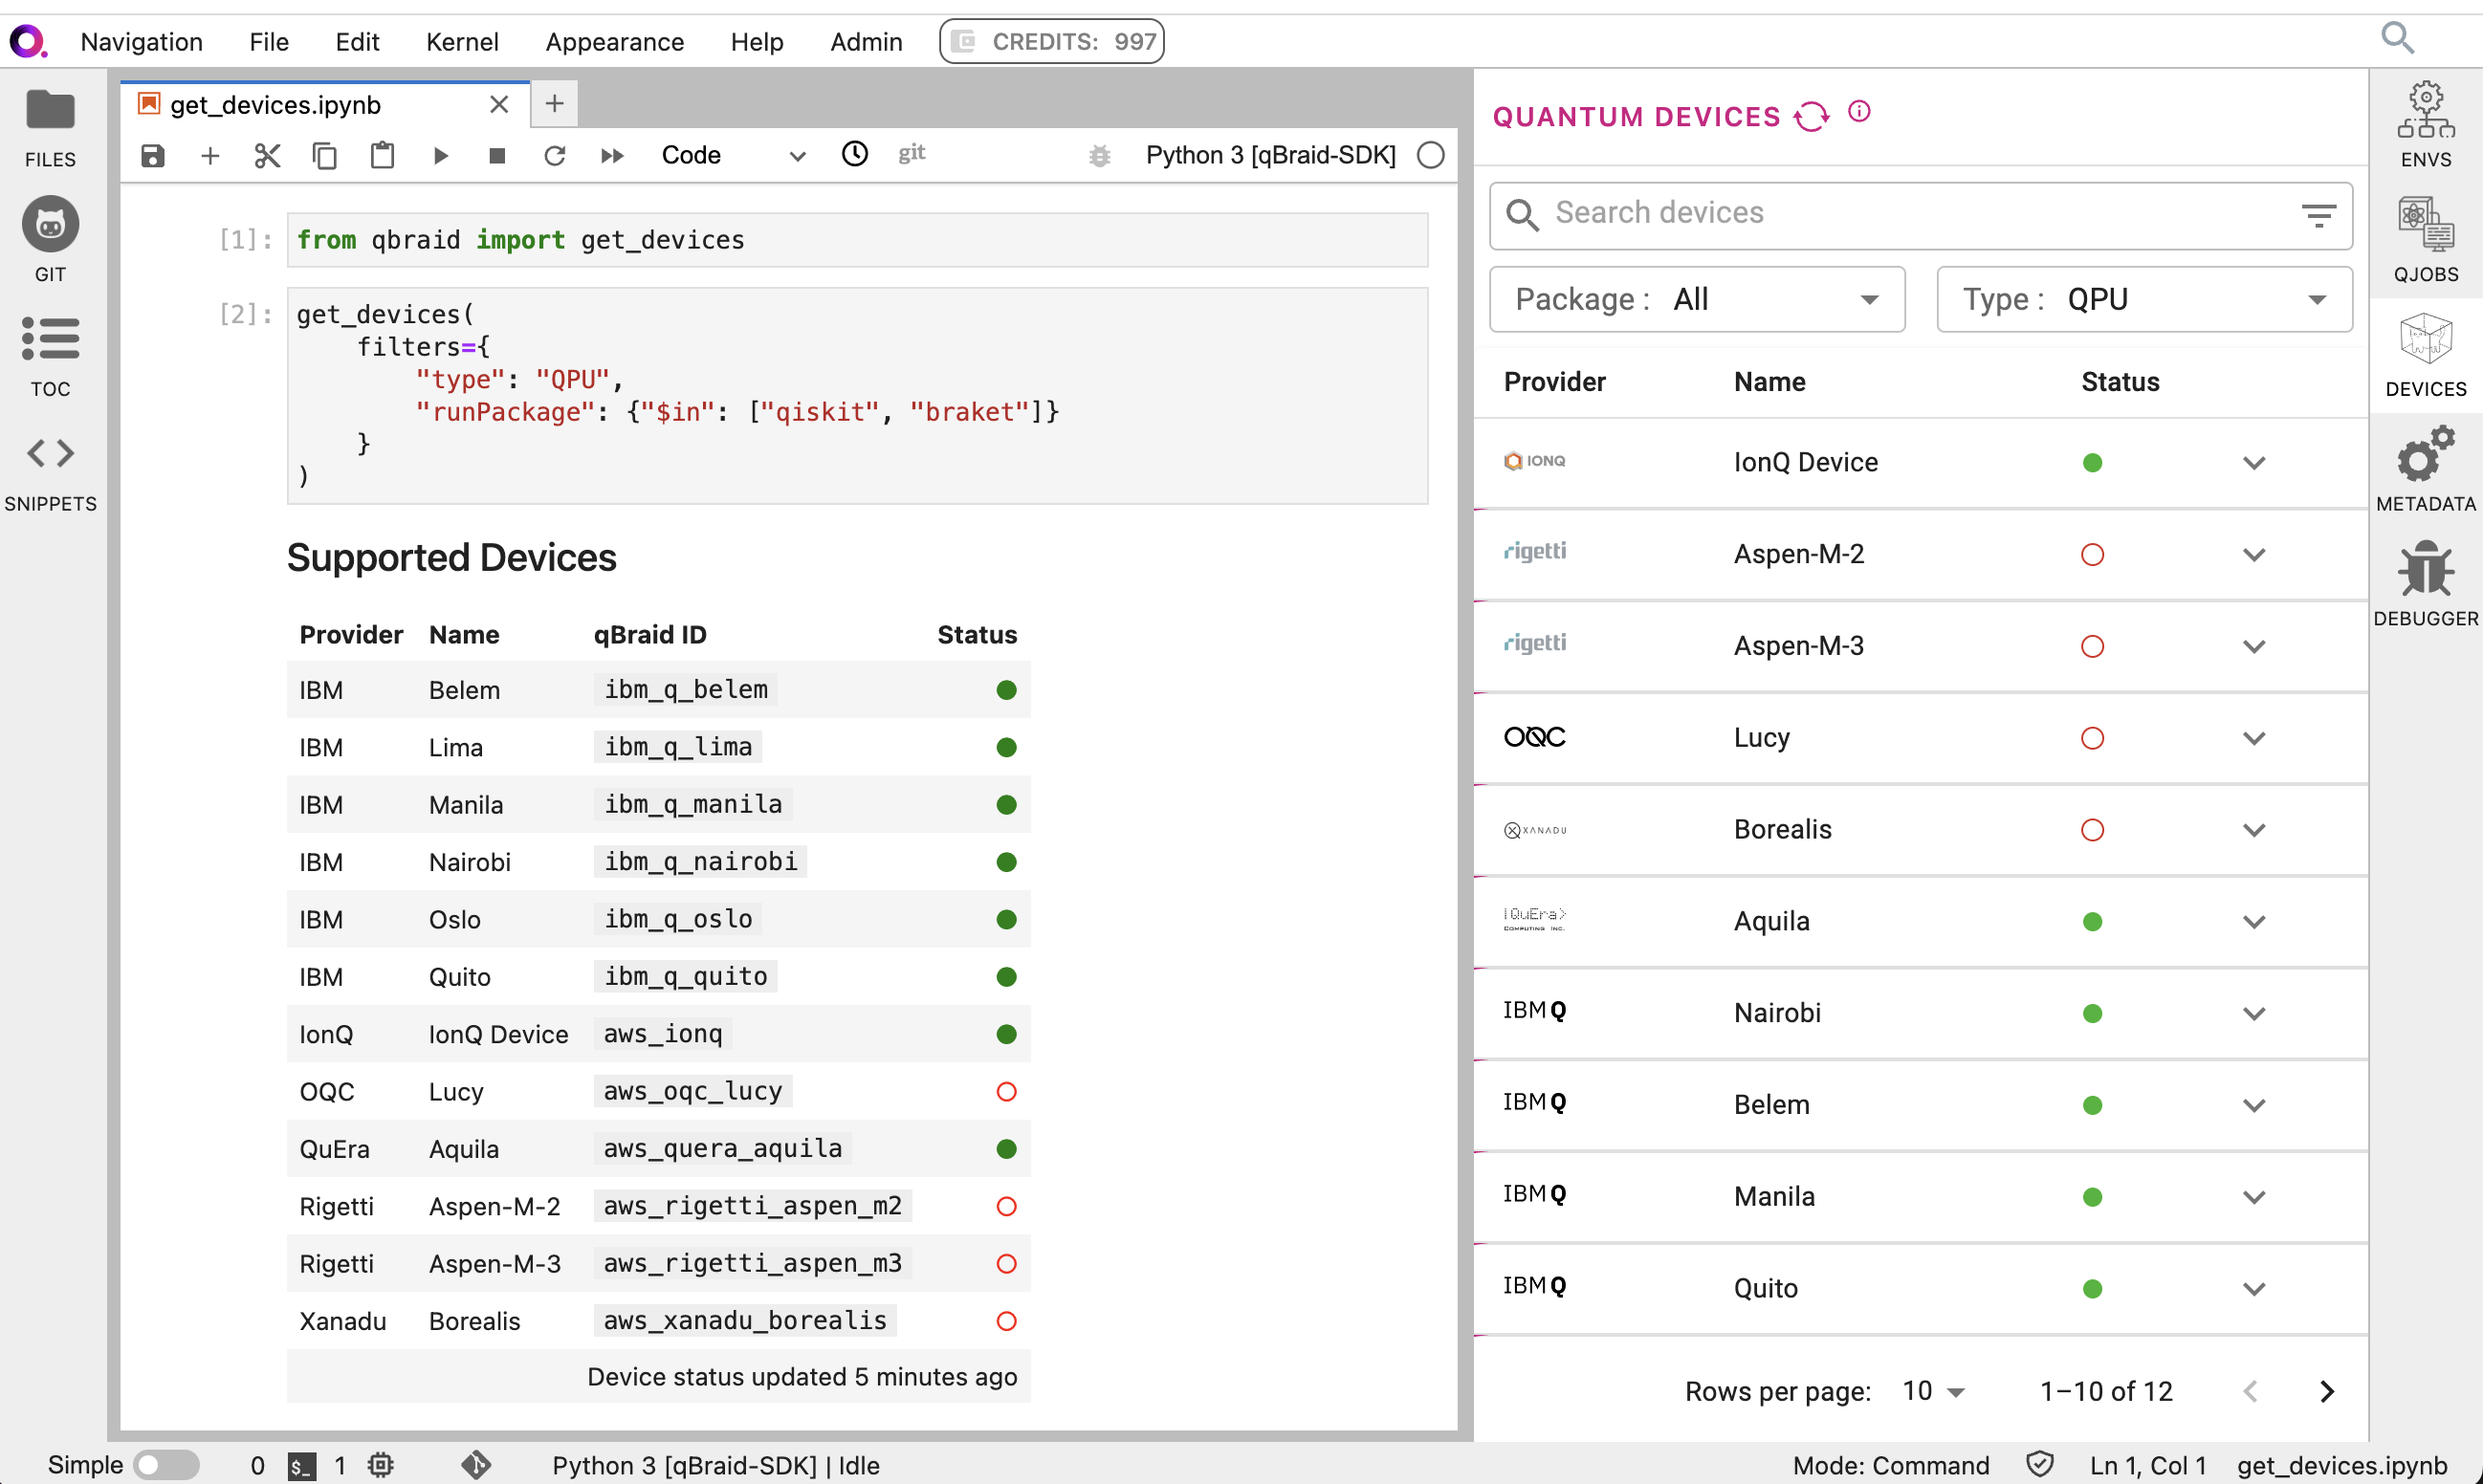Show Quantum Devices info tooltip icon

coord(1859,111)
